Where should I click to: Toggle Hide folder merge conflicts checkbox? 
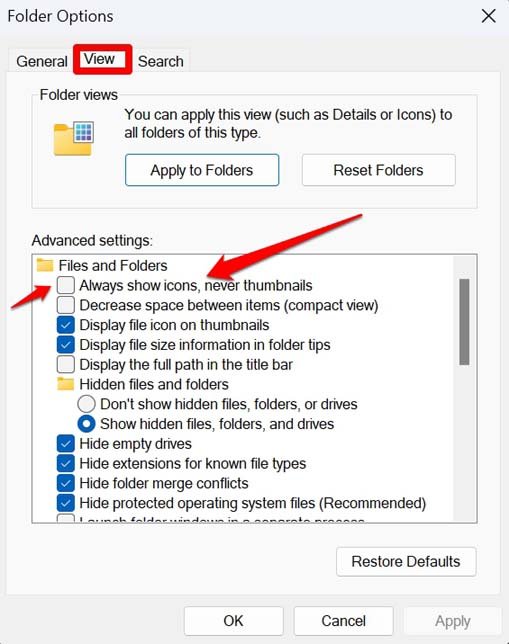pos(66,483)
